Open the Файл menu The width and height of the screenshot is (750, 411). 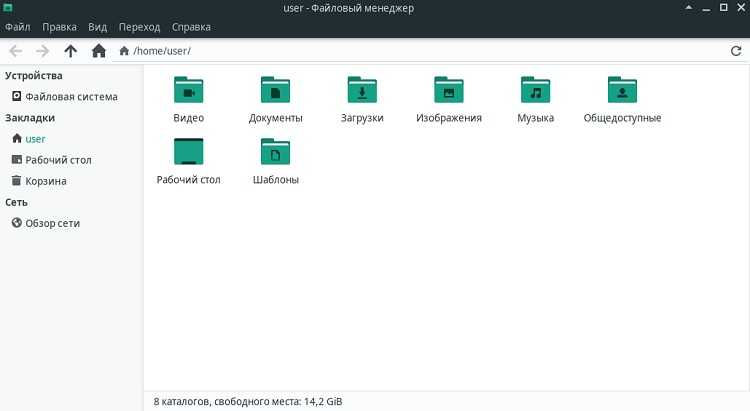click(x=18, y=27)
